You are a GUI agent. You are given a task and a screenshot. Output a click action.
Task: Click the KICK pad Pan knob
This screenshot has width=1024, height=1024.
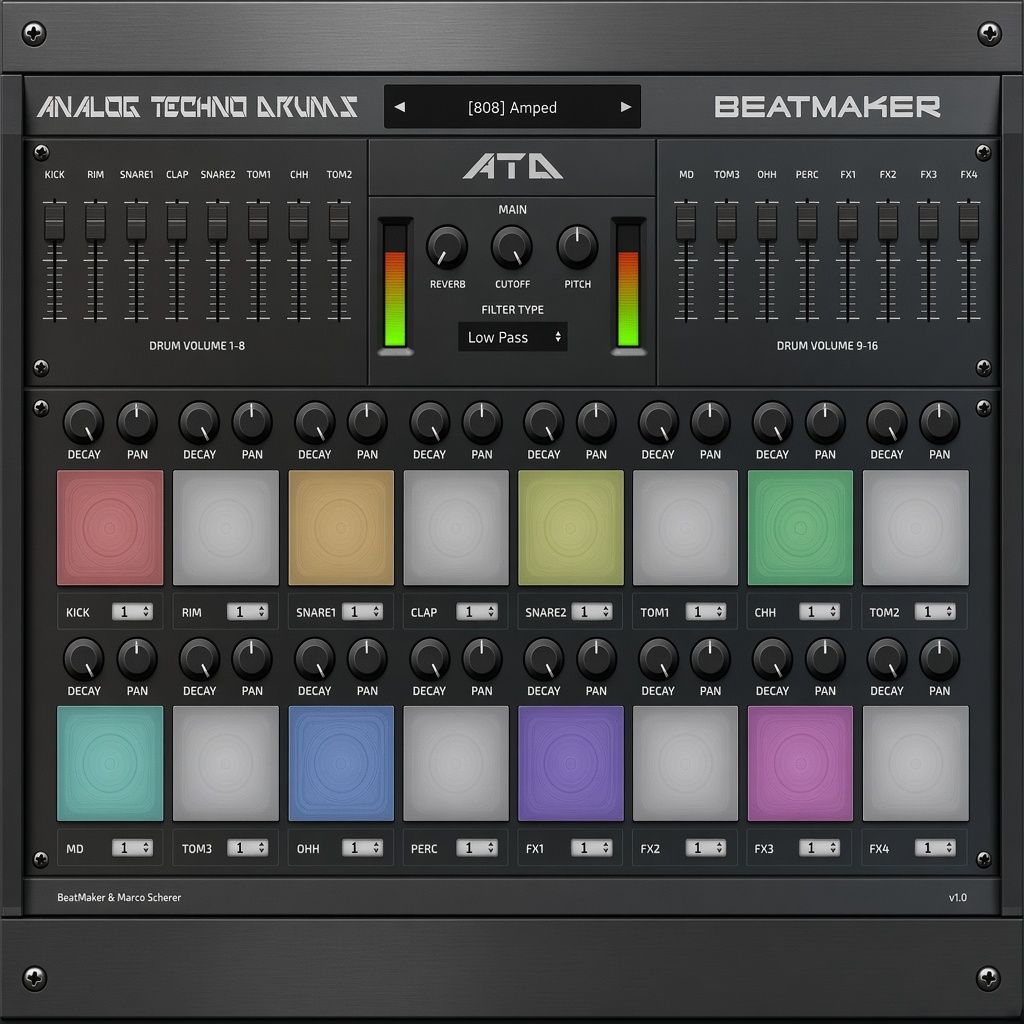[136, 423]
